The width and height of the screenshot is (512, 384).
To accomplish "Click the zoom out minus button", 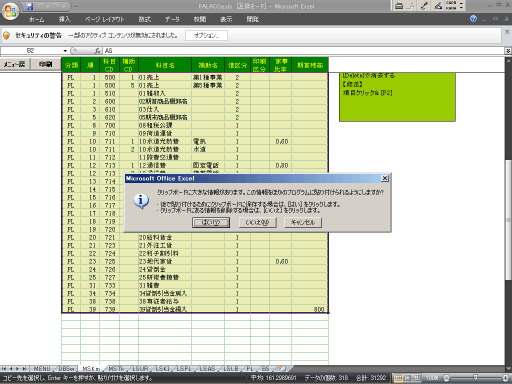I will click(x=447, y=378).
